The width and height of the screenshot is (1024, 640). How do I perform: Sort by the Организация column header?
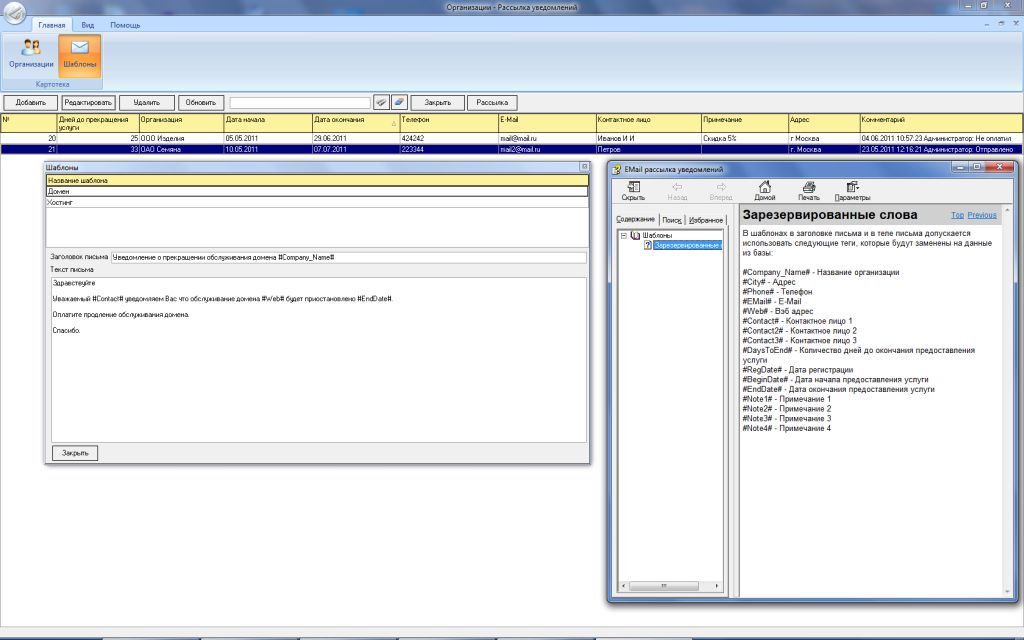[182, 123]
